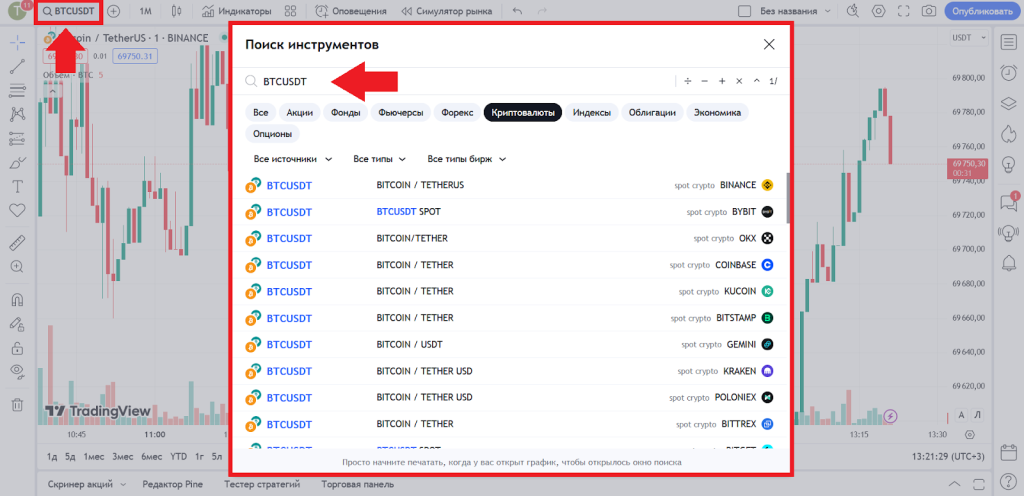
Task: Open the Индикаторы button
Action: [x=236, y=11]
